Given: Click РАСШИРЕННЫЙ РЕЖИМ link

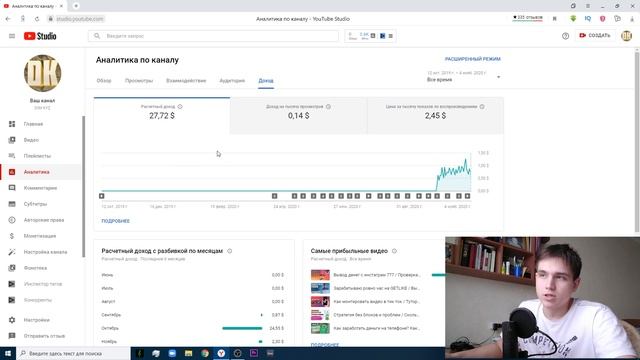Looking at the screenshot, I should (473, 59).
